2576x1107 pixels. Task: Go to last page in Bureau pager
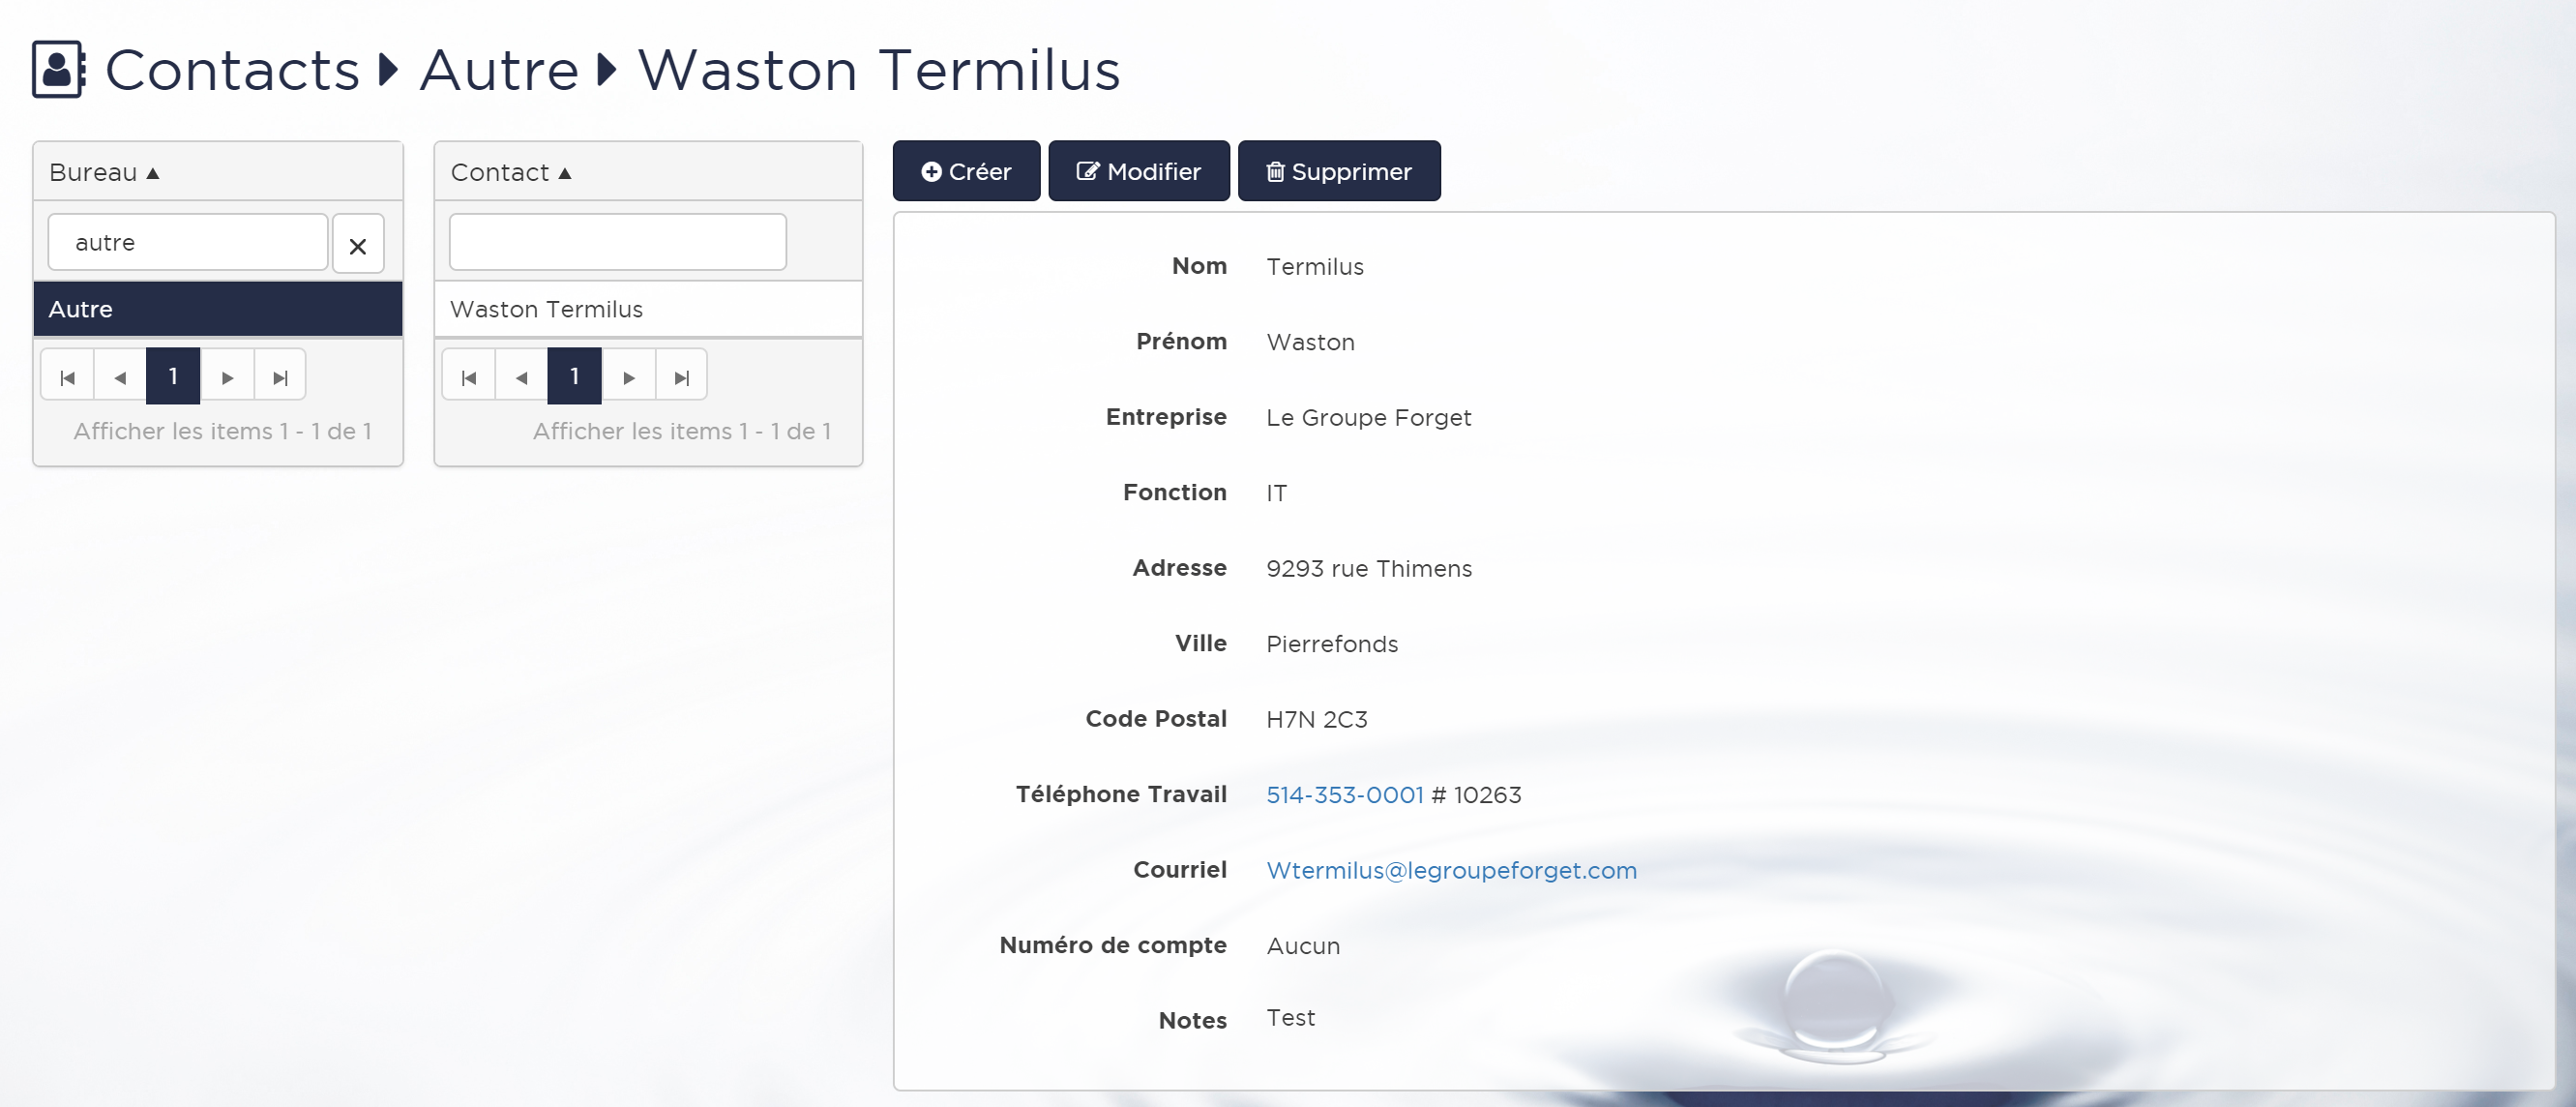280,377
